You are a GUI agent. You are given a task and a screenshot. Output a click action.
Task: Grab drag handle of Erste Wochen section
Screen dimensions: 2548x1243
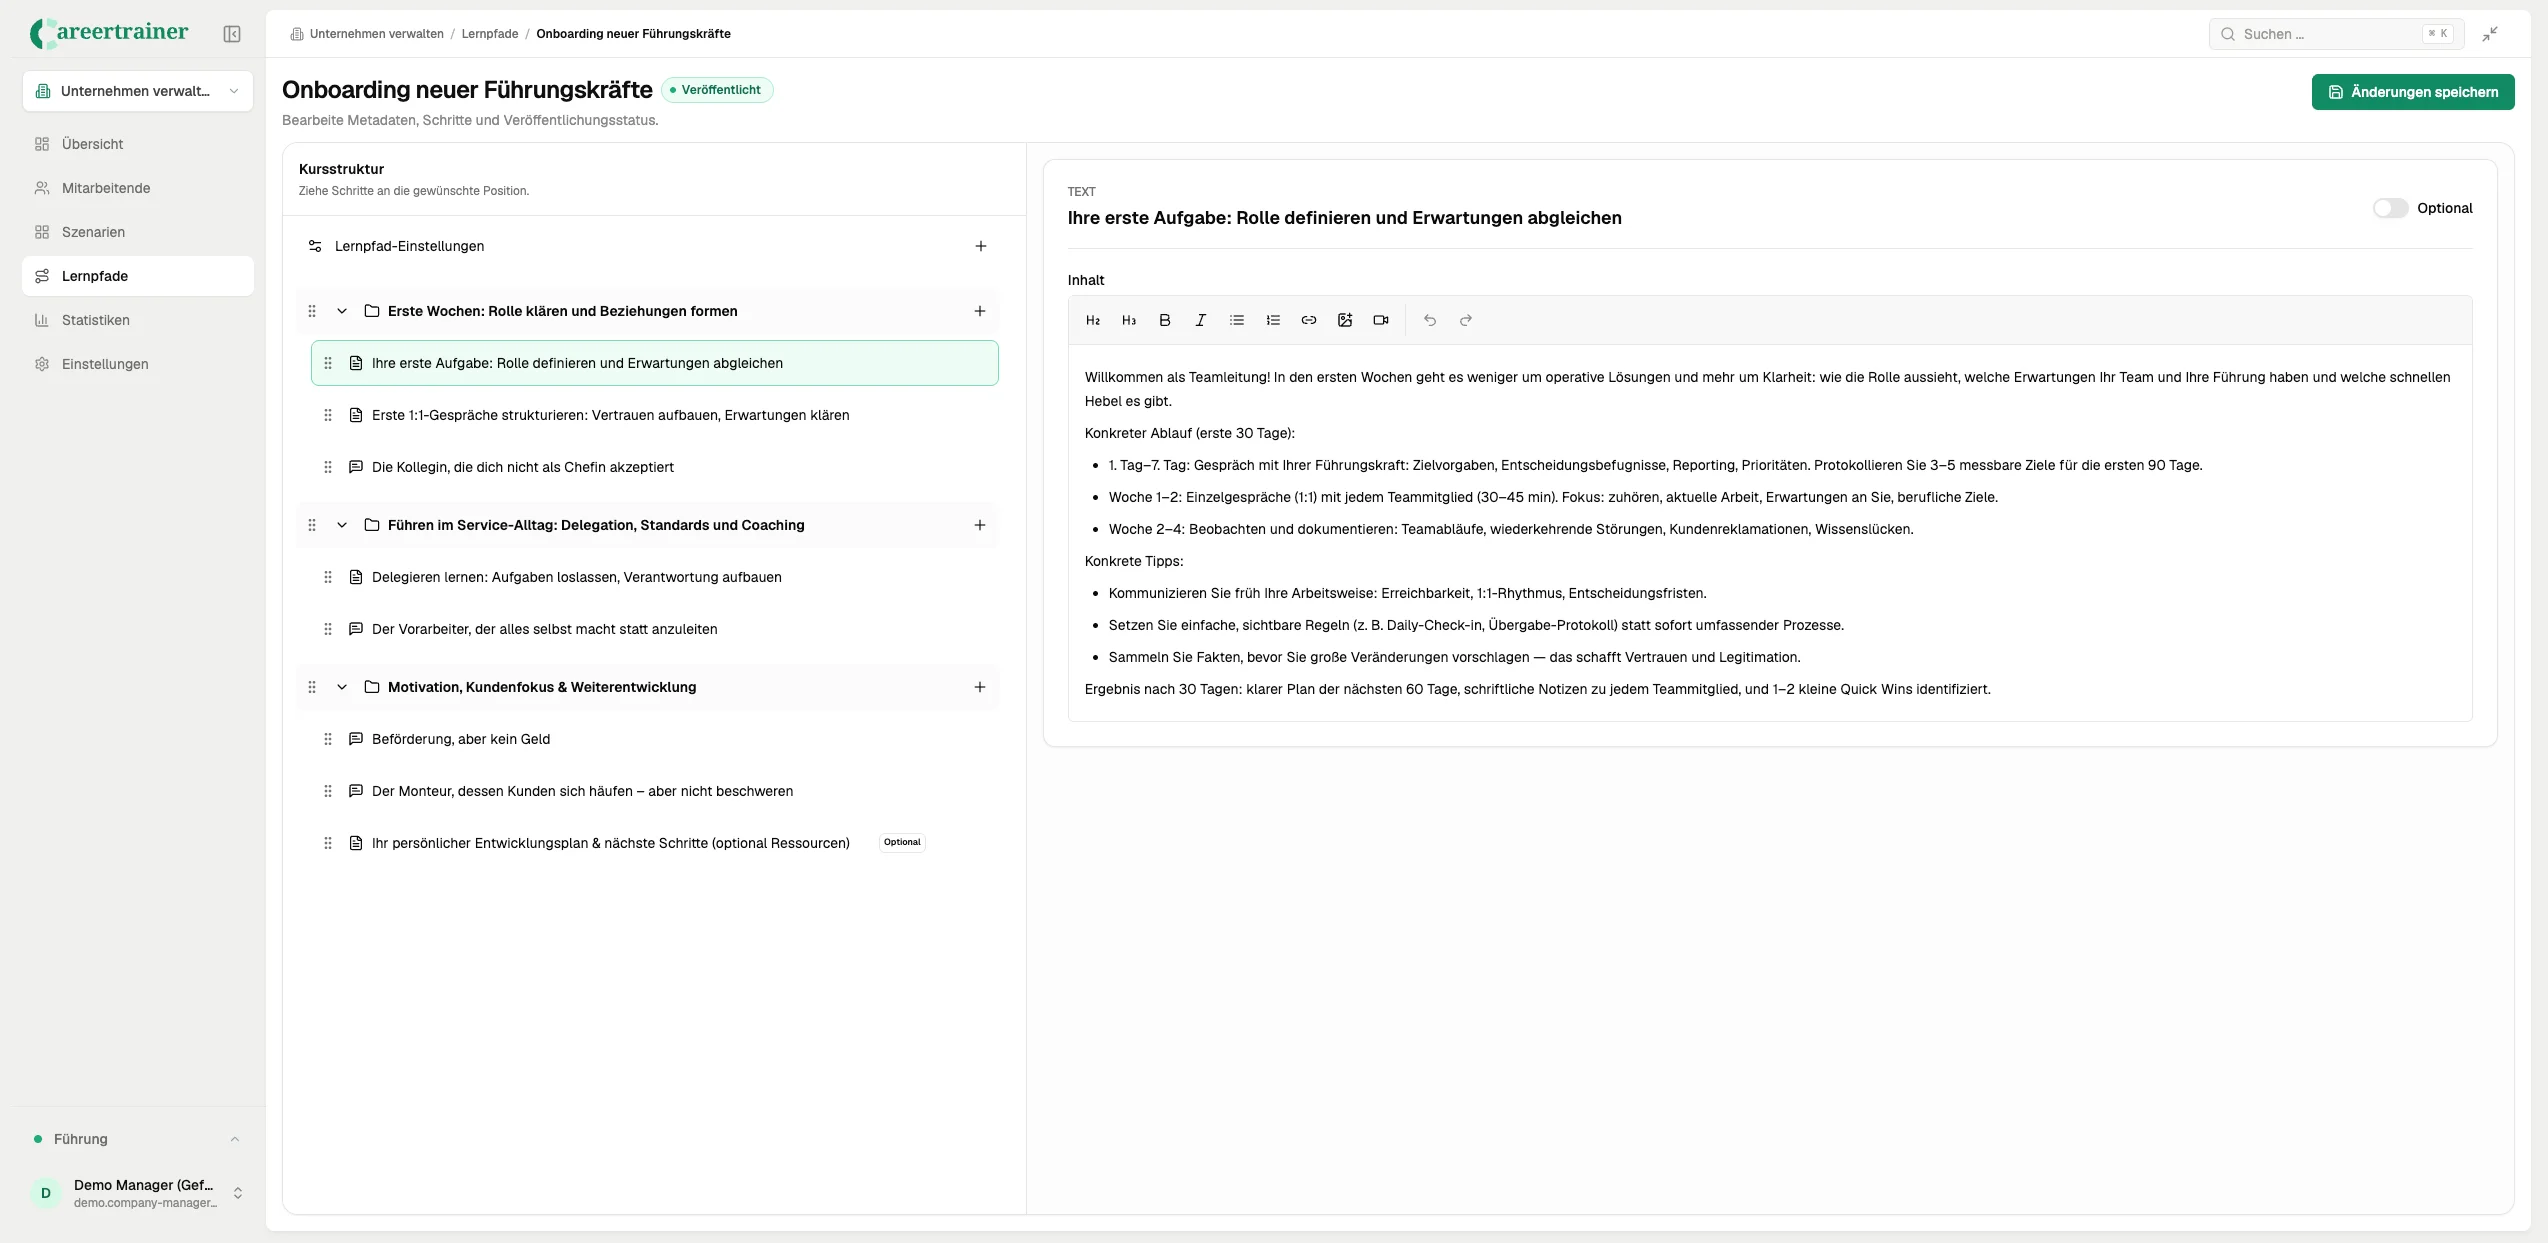(312, 311)
